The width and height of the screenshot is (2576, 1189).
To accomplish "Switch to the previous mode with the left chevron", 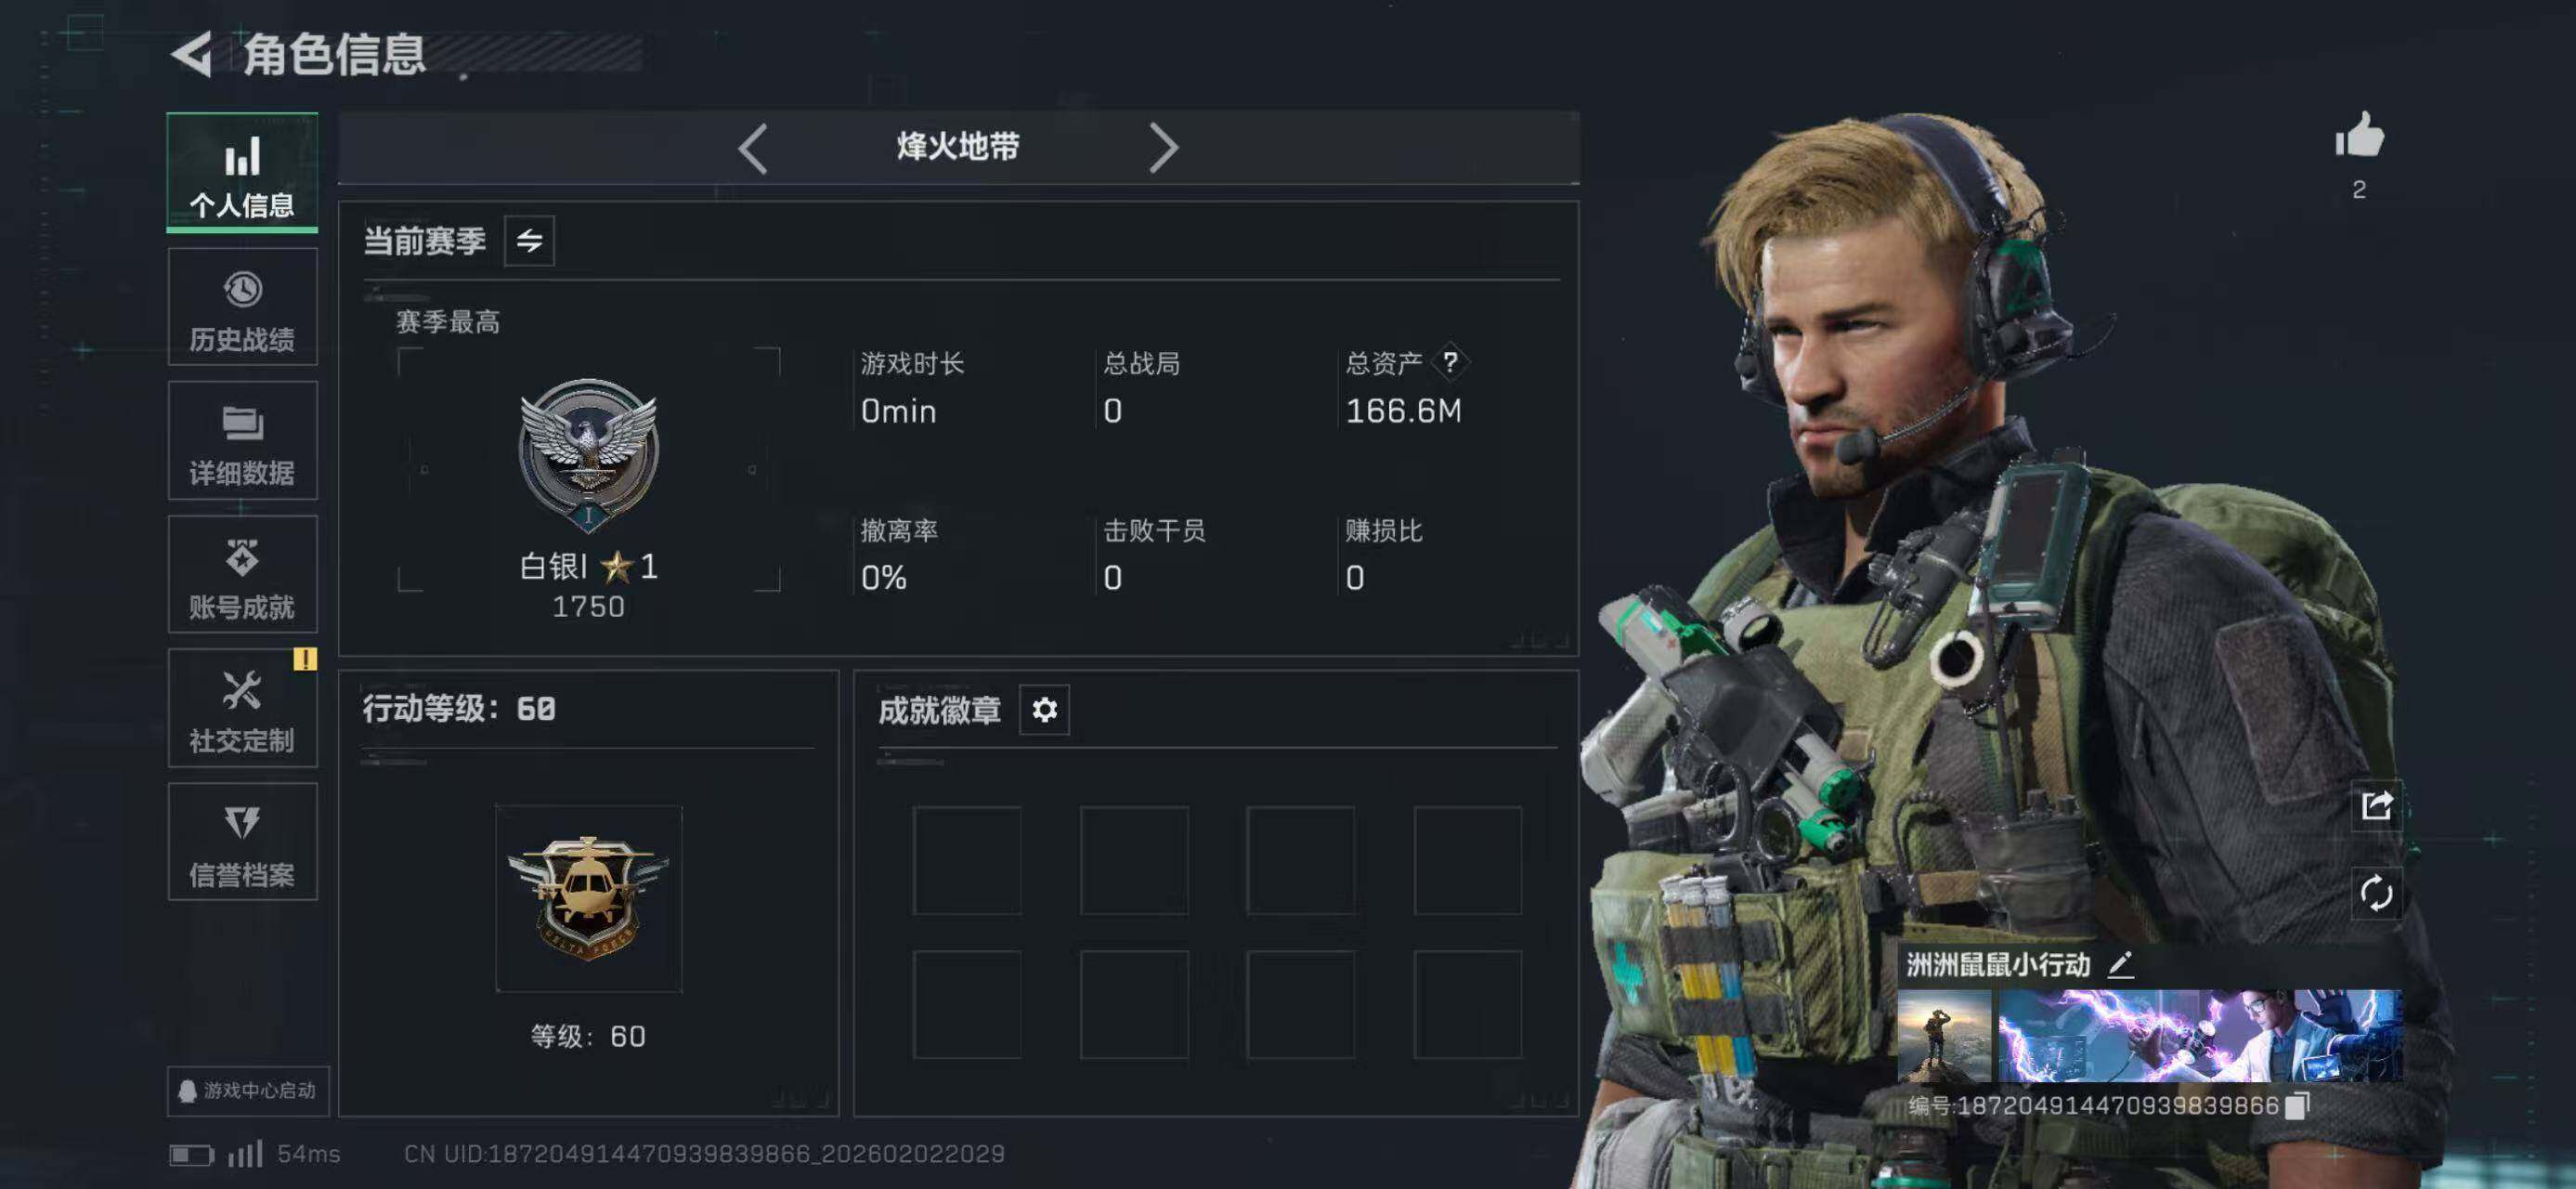I will coord(753,148).
